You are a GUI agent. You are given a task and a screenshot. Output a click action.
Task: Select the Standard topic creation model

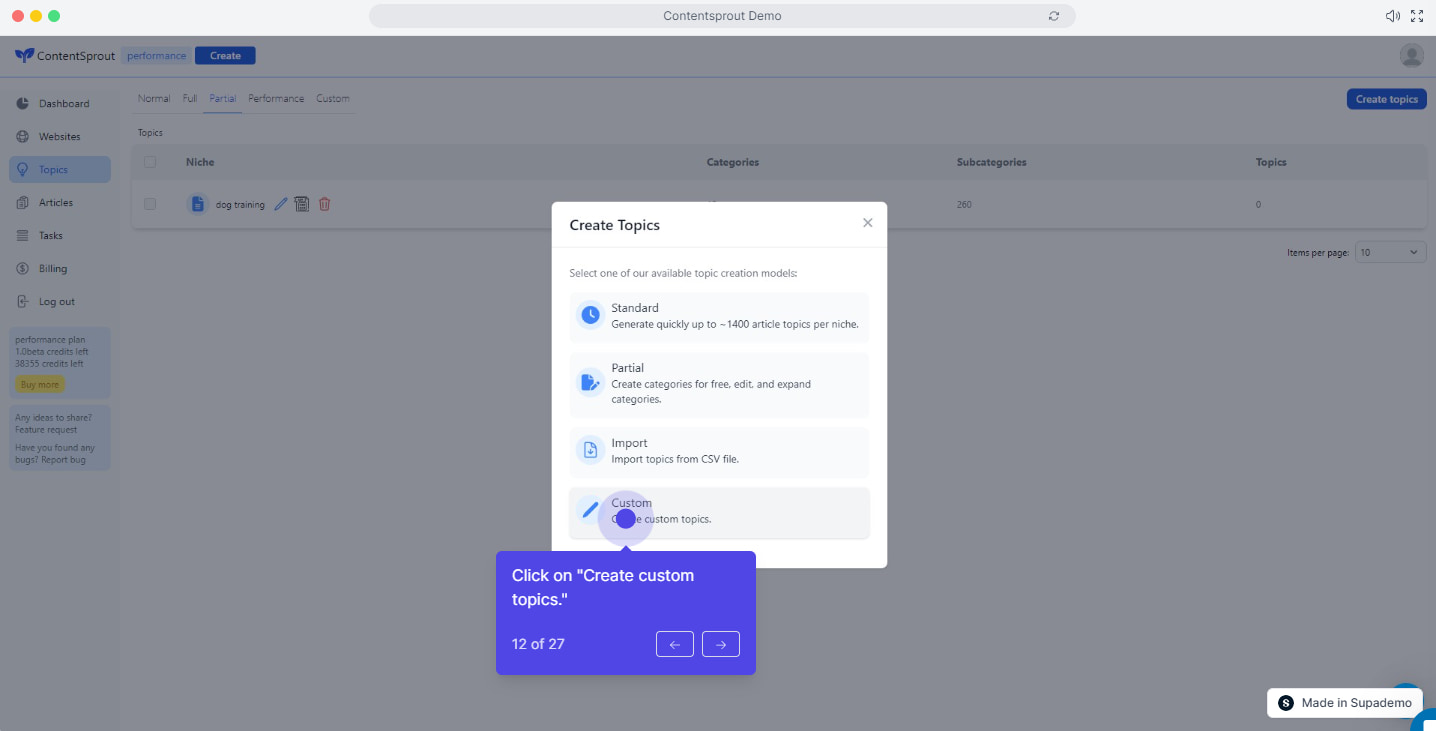718,316
